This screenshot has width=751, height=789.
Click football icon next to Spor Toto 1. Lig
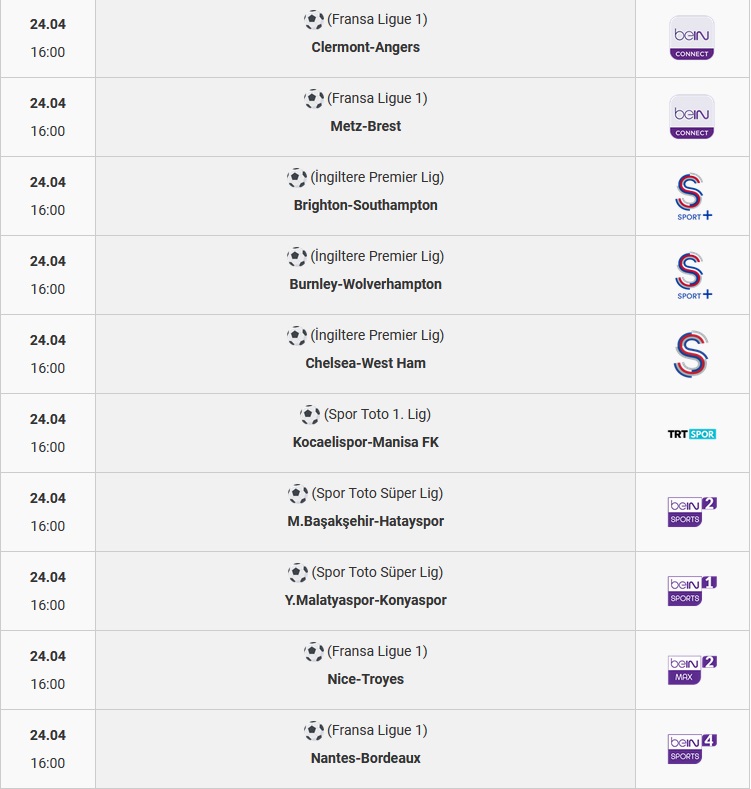[310, 415]
